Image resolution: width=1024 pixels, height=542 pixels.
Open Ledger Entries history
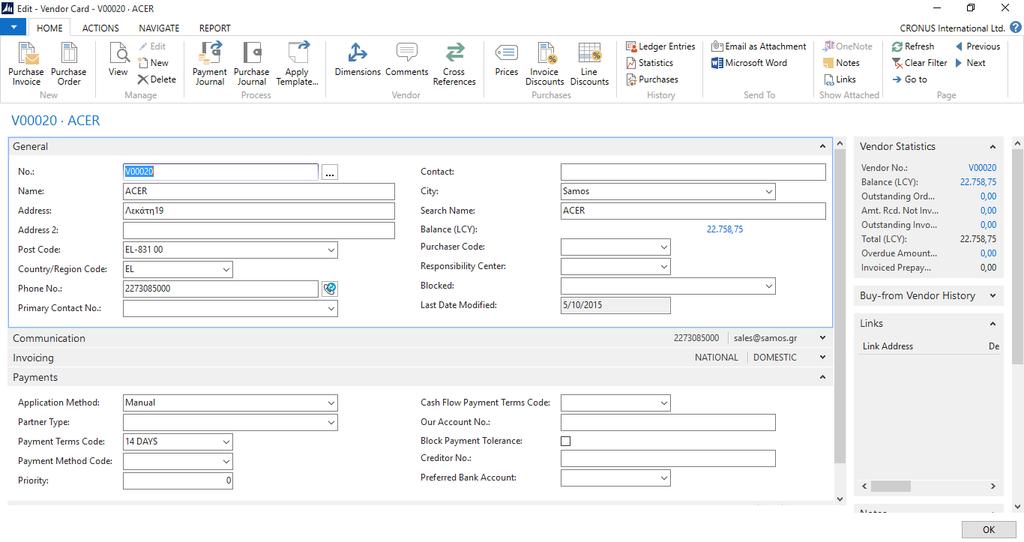[660, 46]
